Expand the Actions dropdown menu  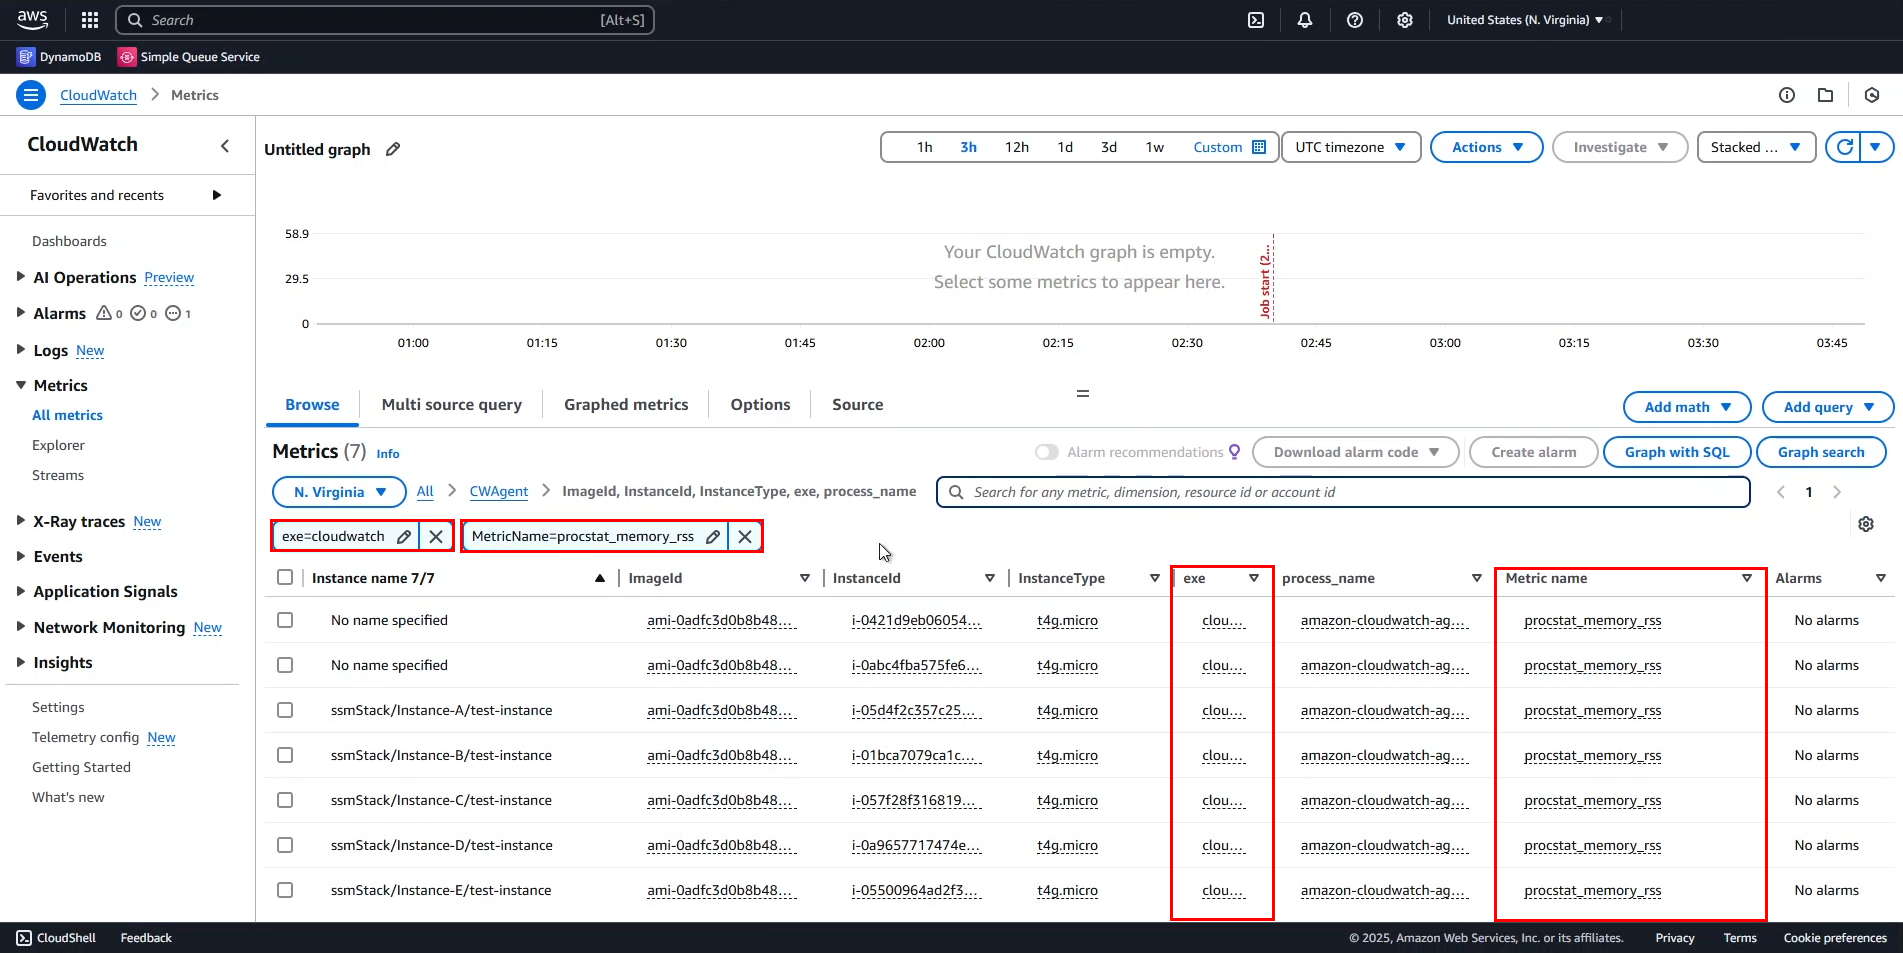click(1486, 147)
